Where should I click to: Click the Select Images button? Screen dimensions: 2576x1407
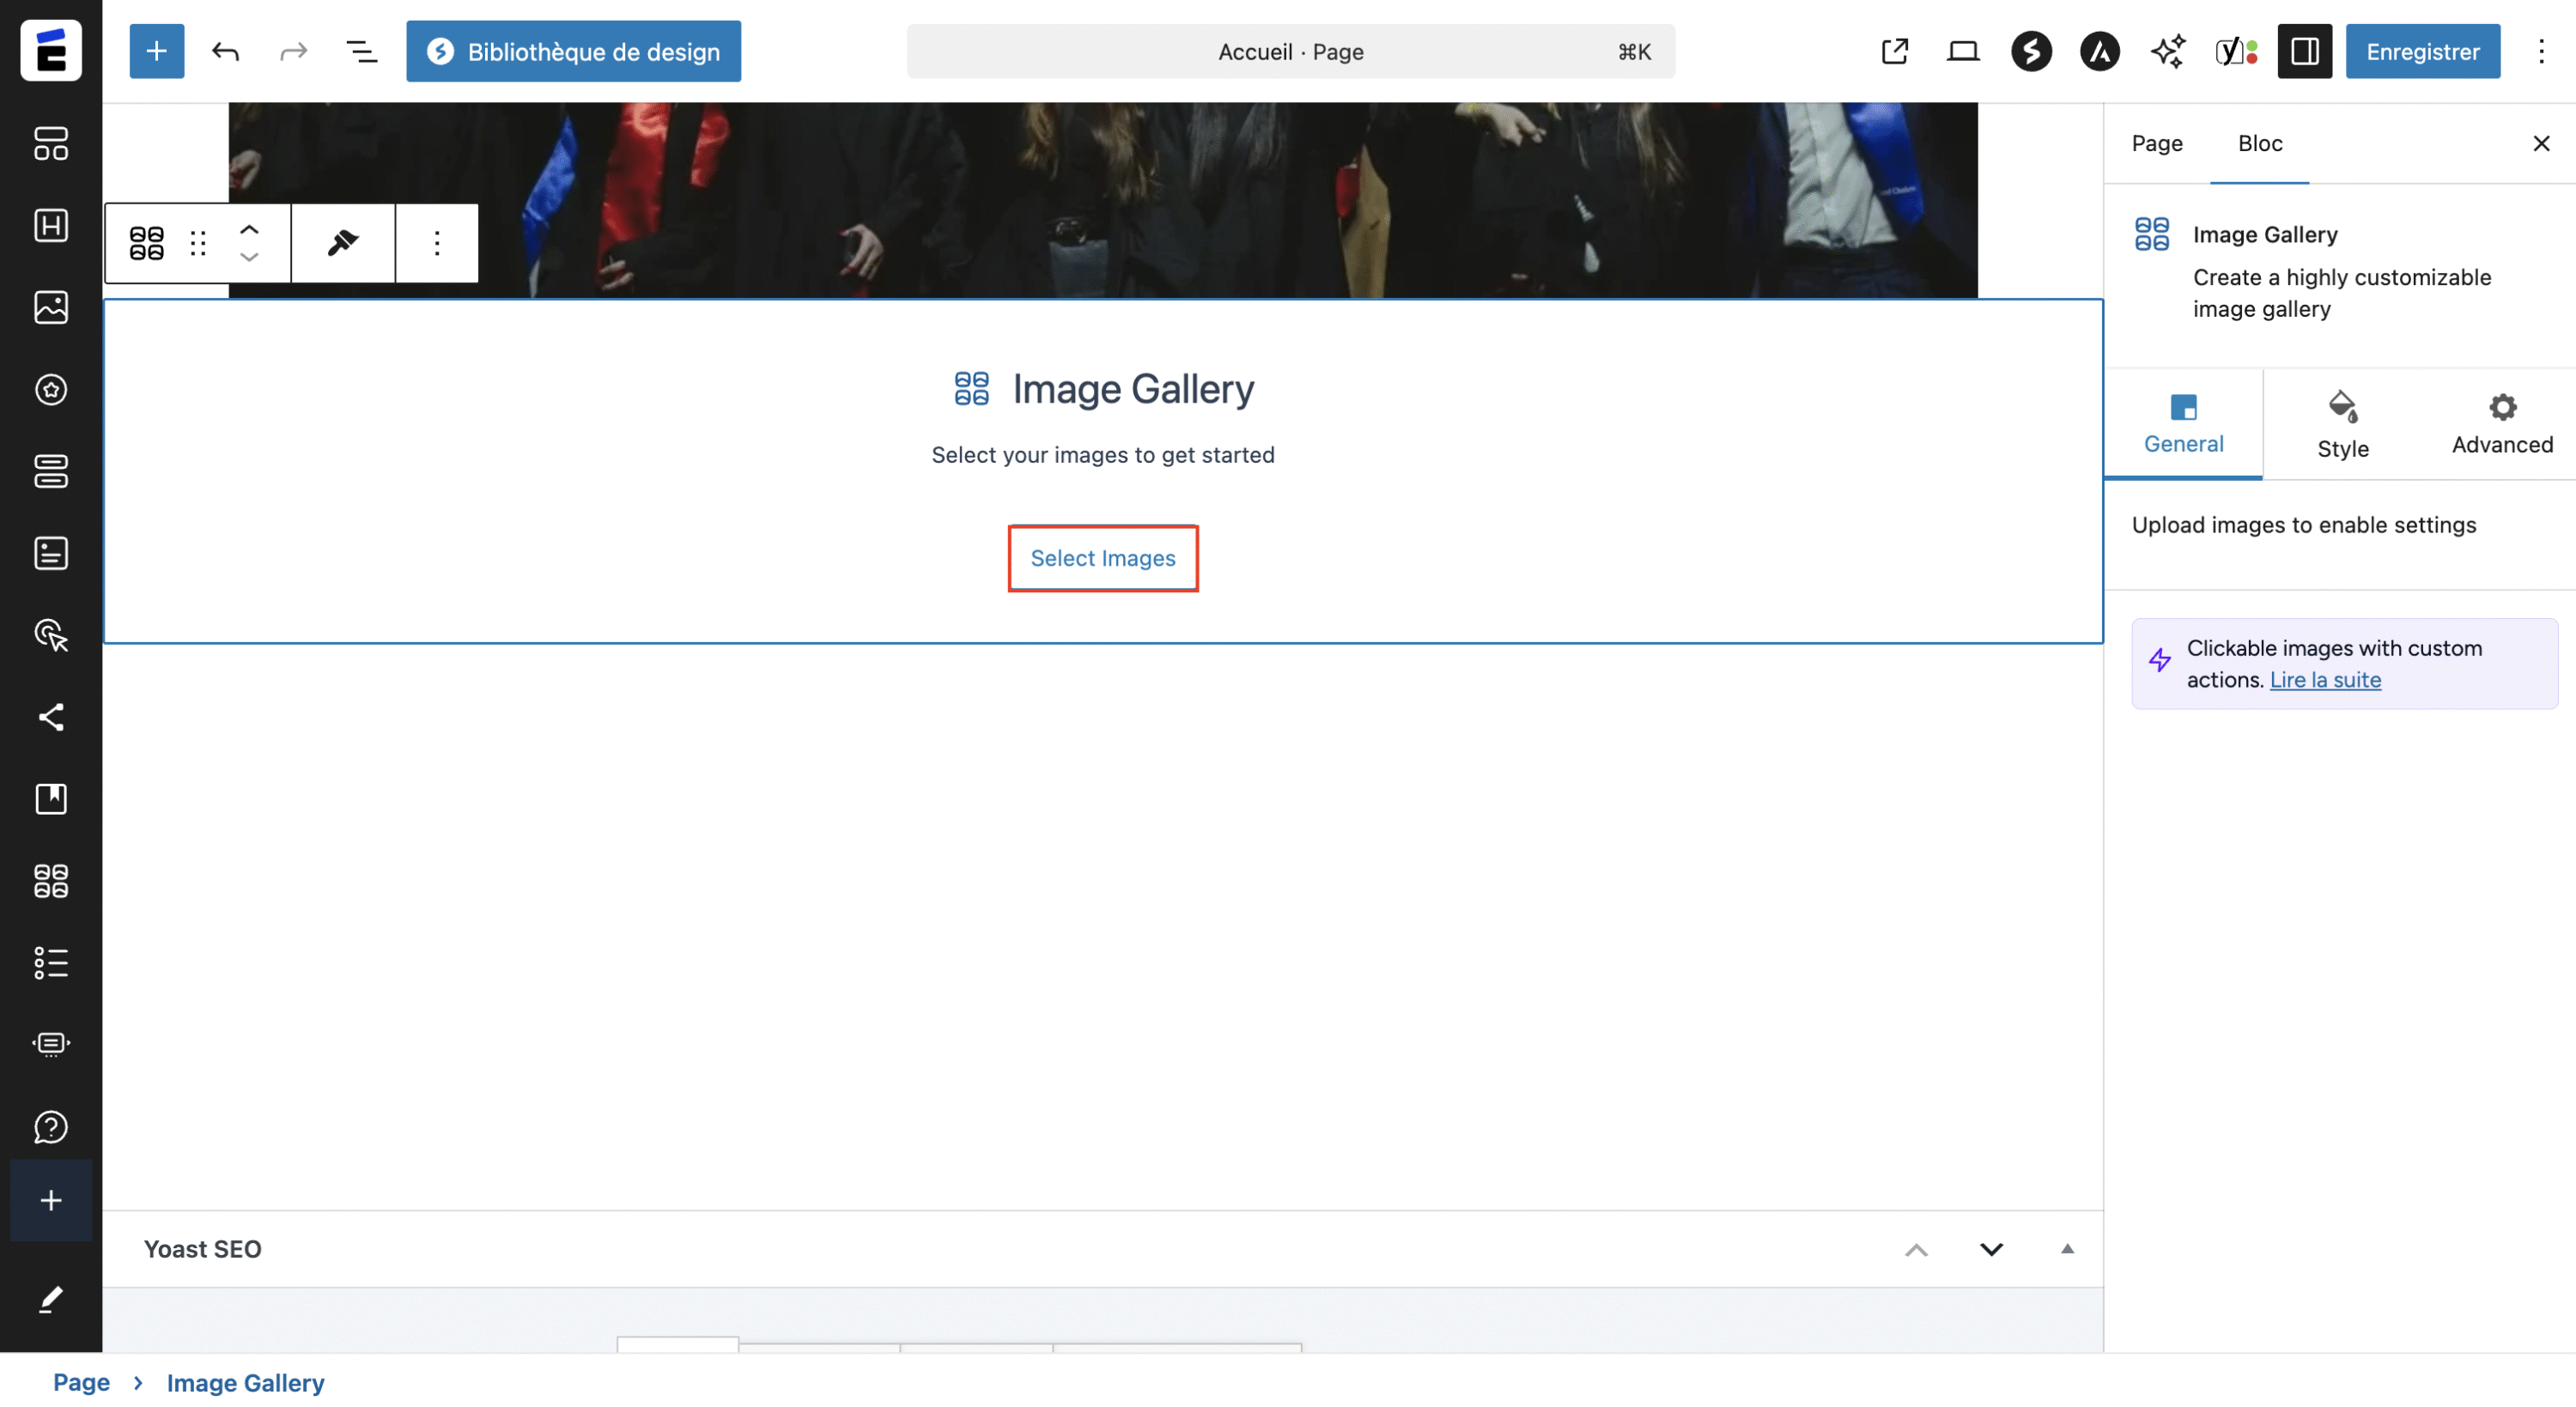(x=1102, y=558)
